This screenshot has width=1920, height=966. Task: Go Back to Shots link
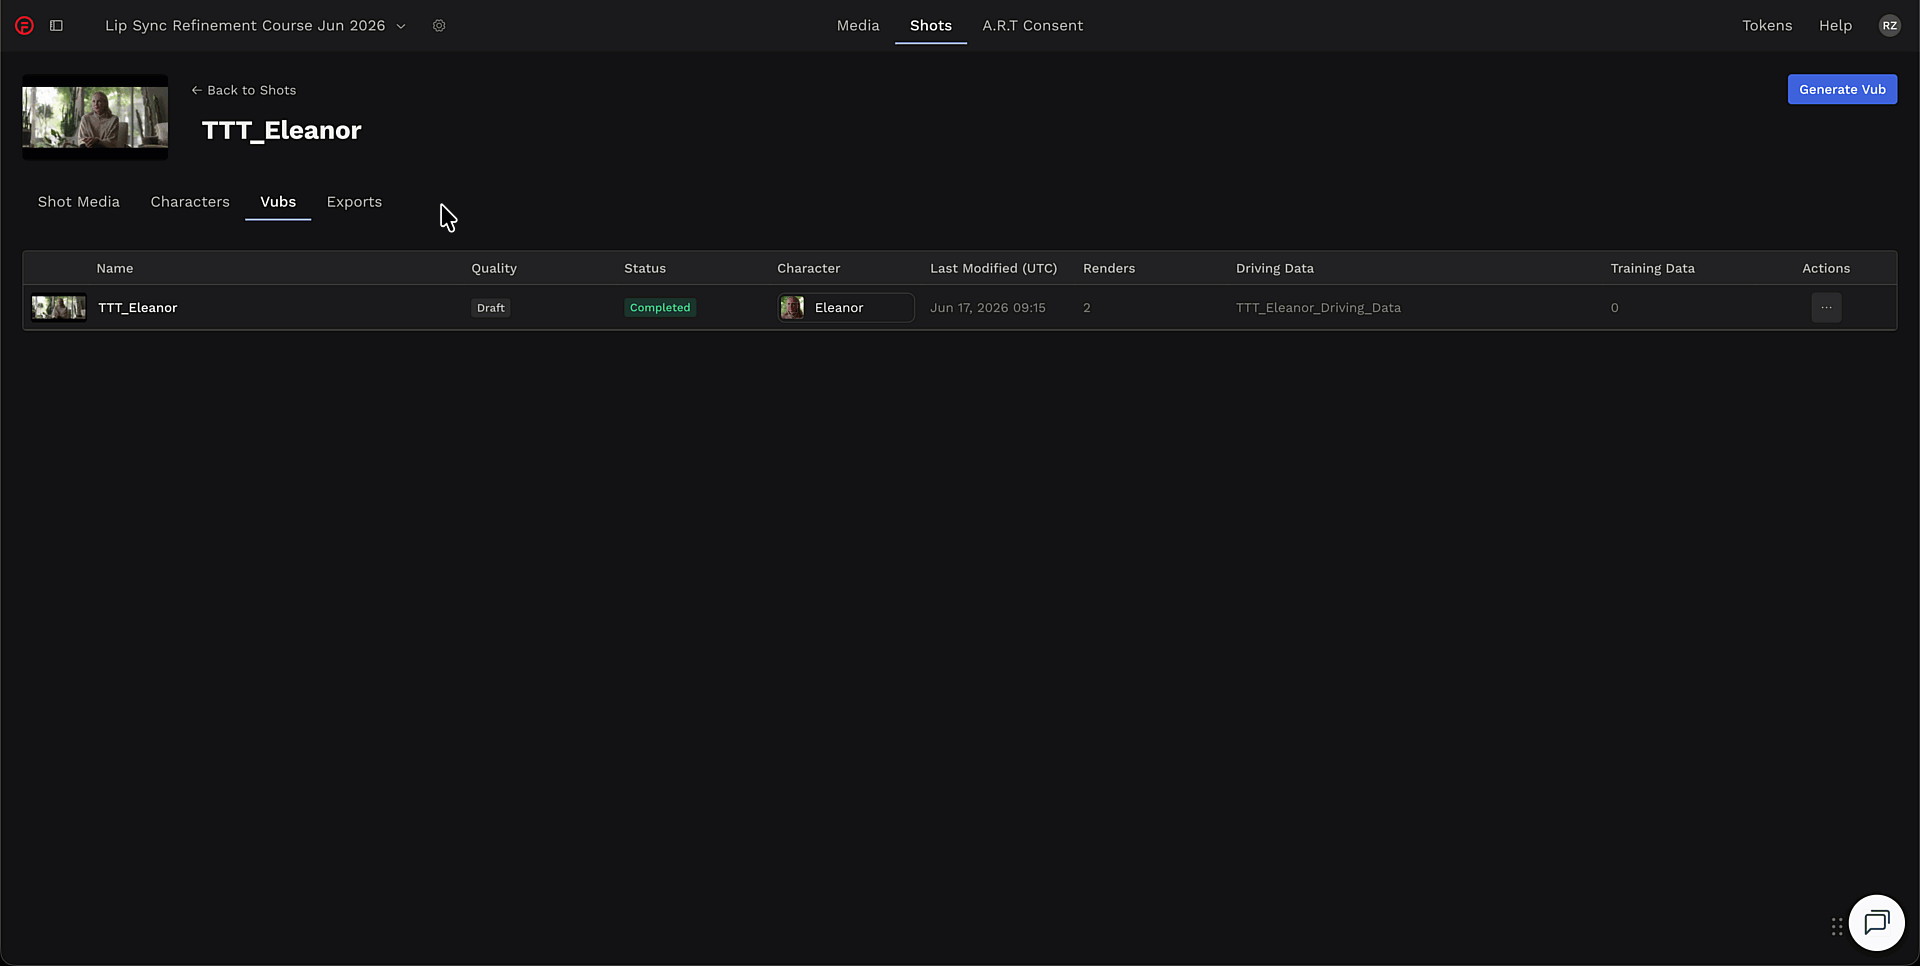coord(244,90)
